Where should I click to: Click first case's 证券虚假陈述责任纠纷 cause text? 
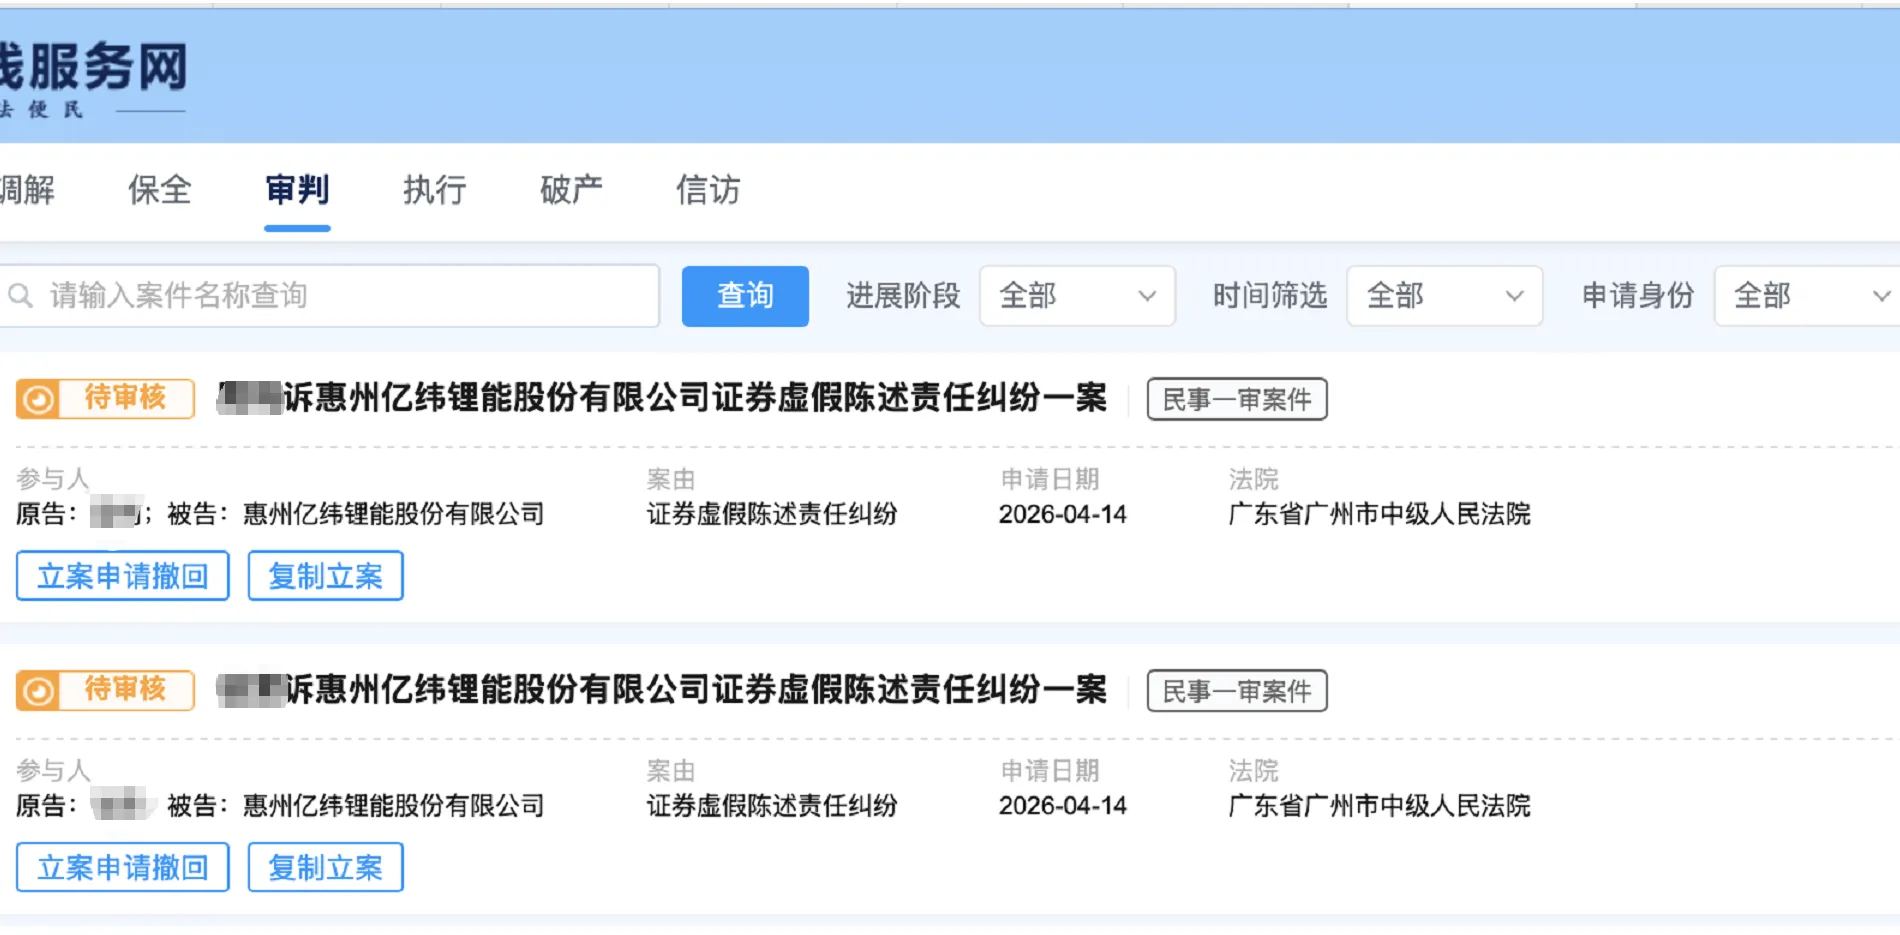pos(772,514)
